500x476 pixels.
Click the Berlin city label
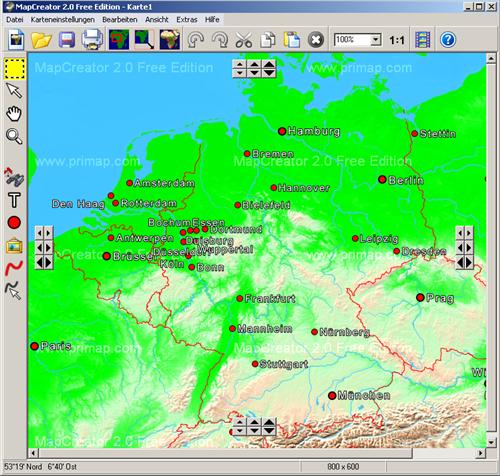(406, 180)
